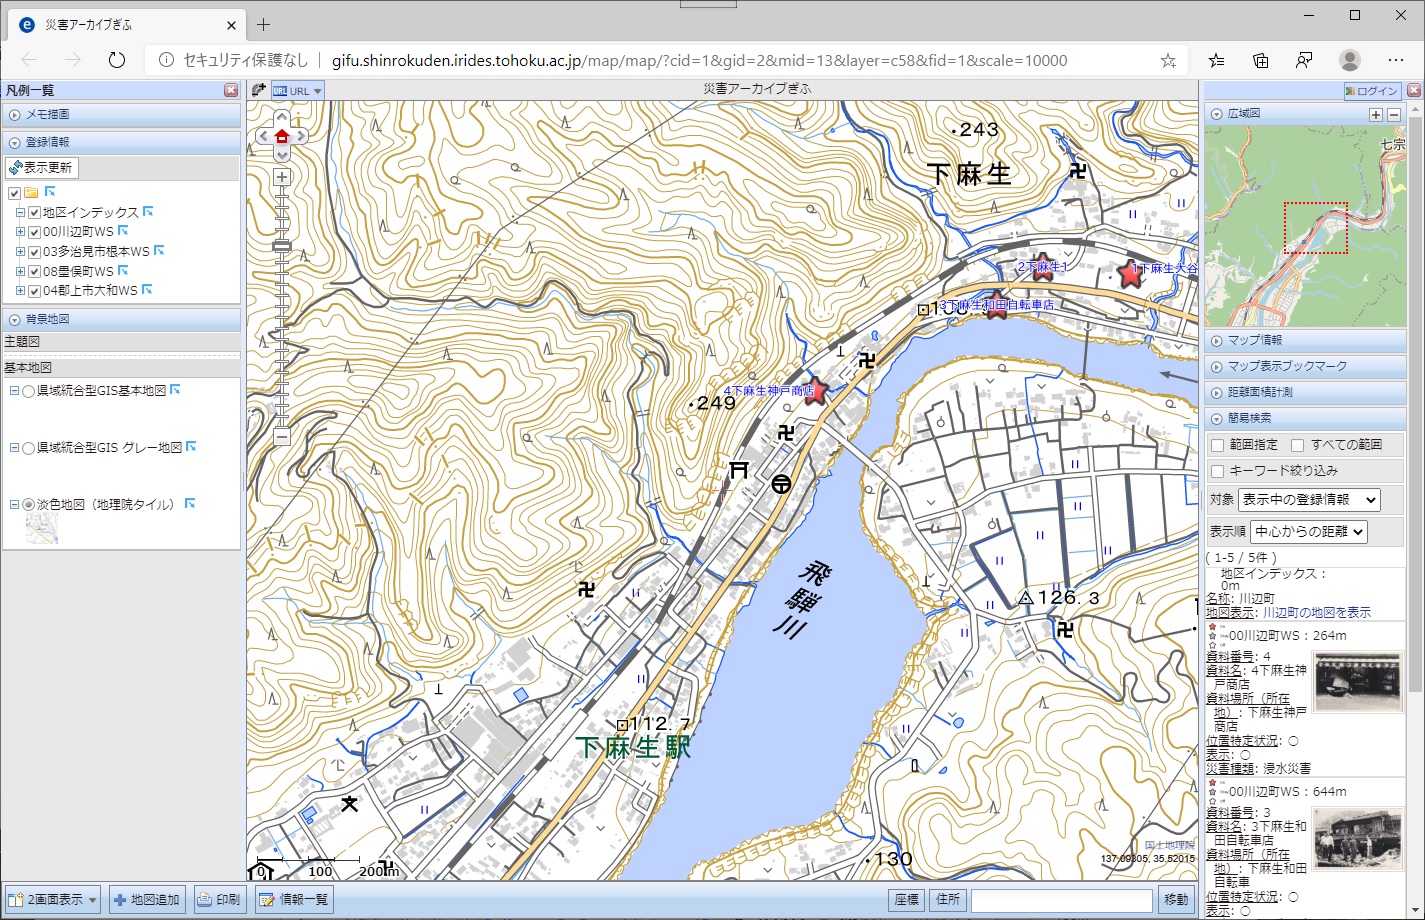
Task: Open the 川辺町の地図を表示 link
Action: (1316, 612)
